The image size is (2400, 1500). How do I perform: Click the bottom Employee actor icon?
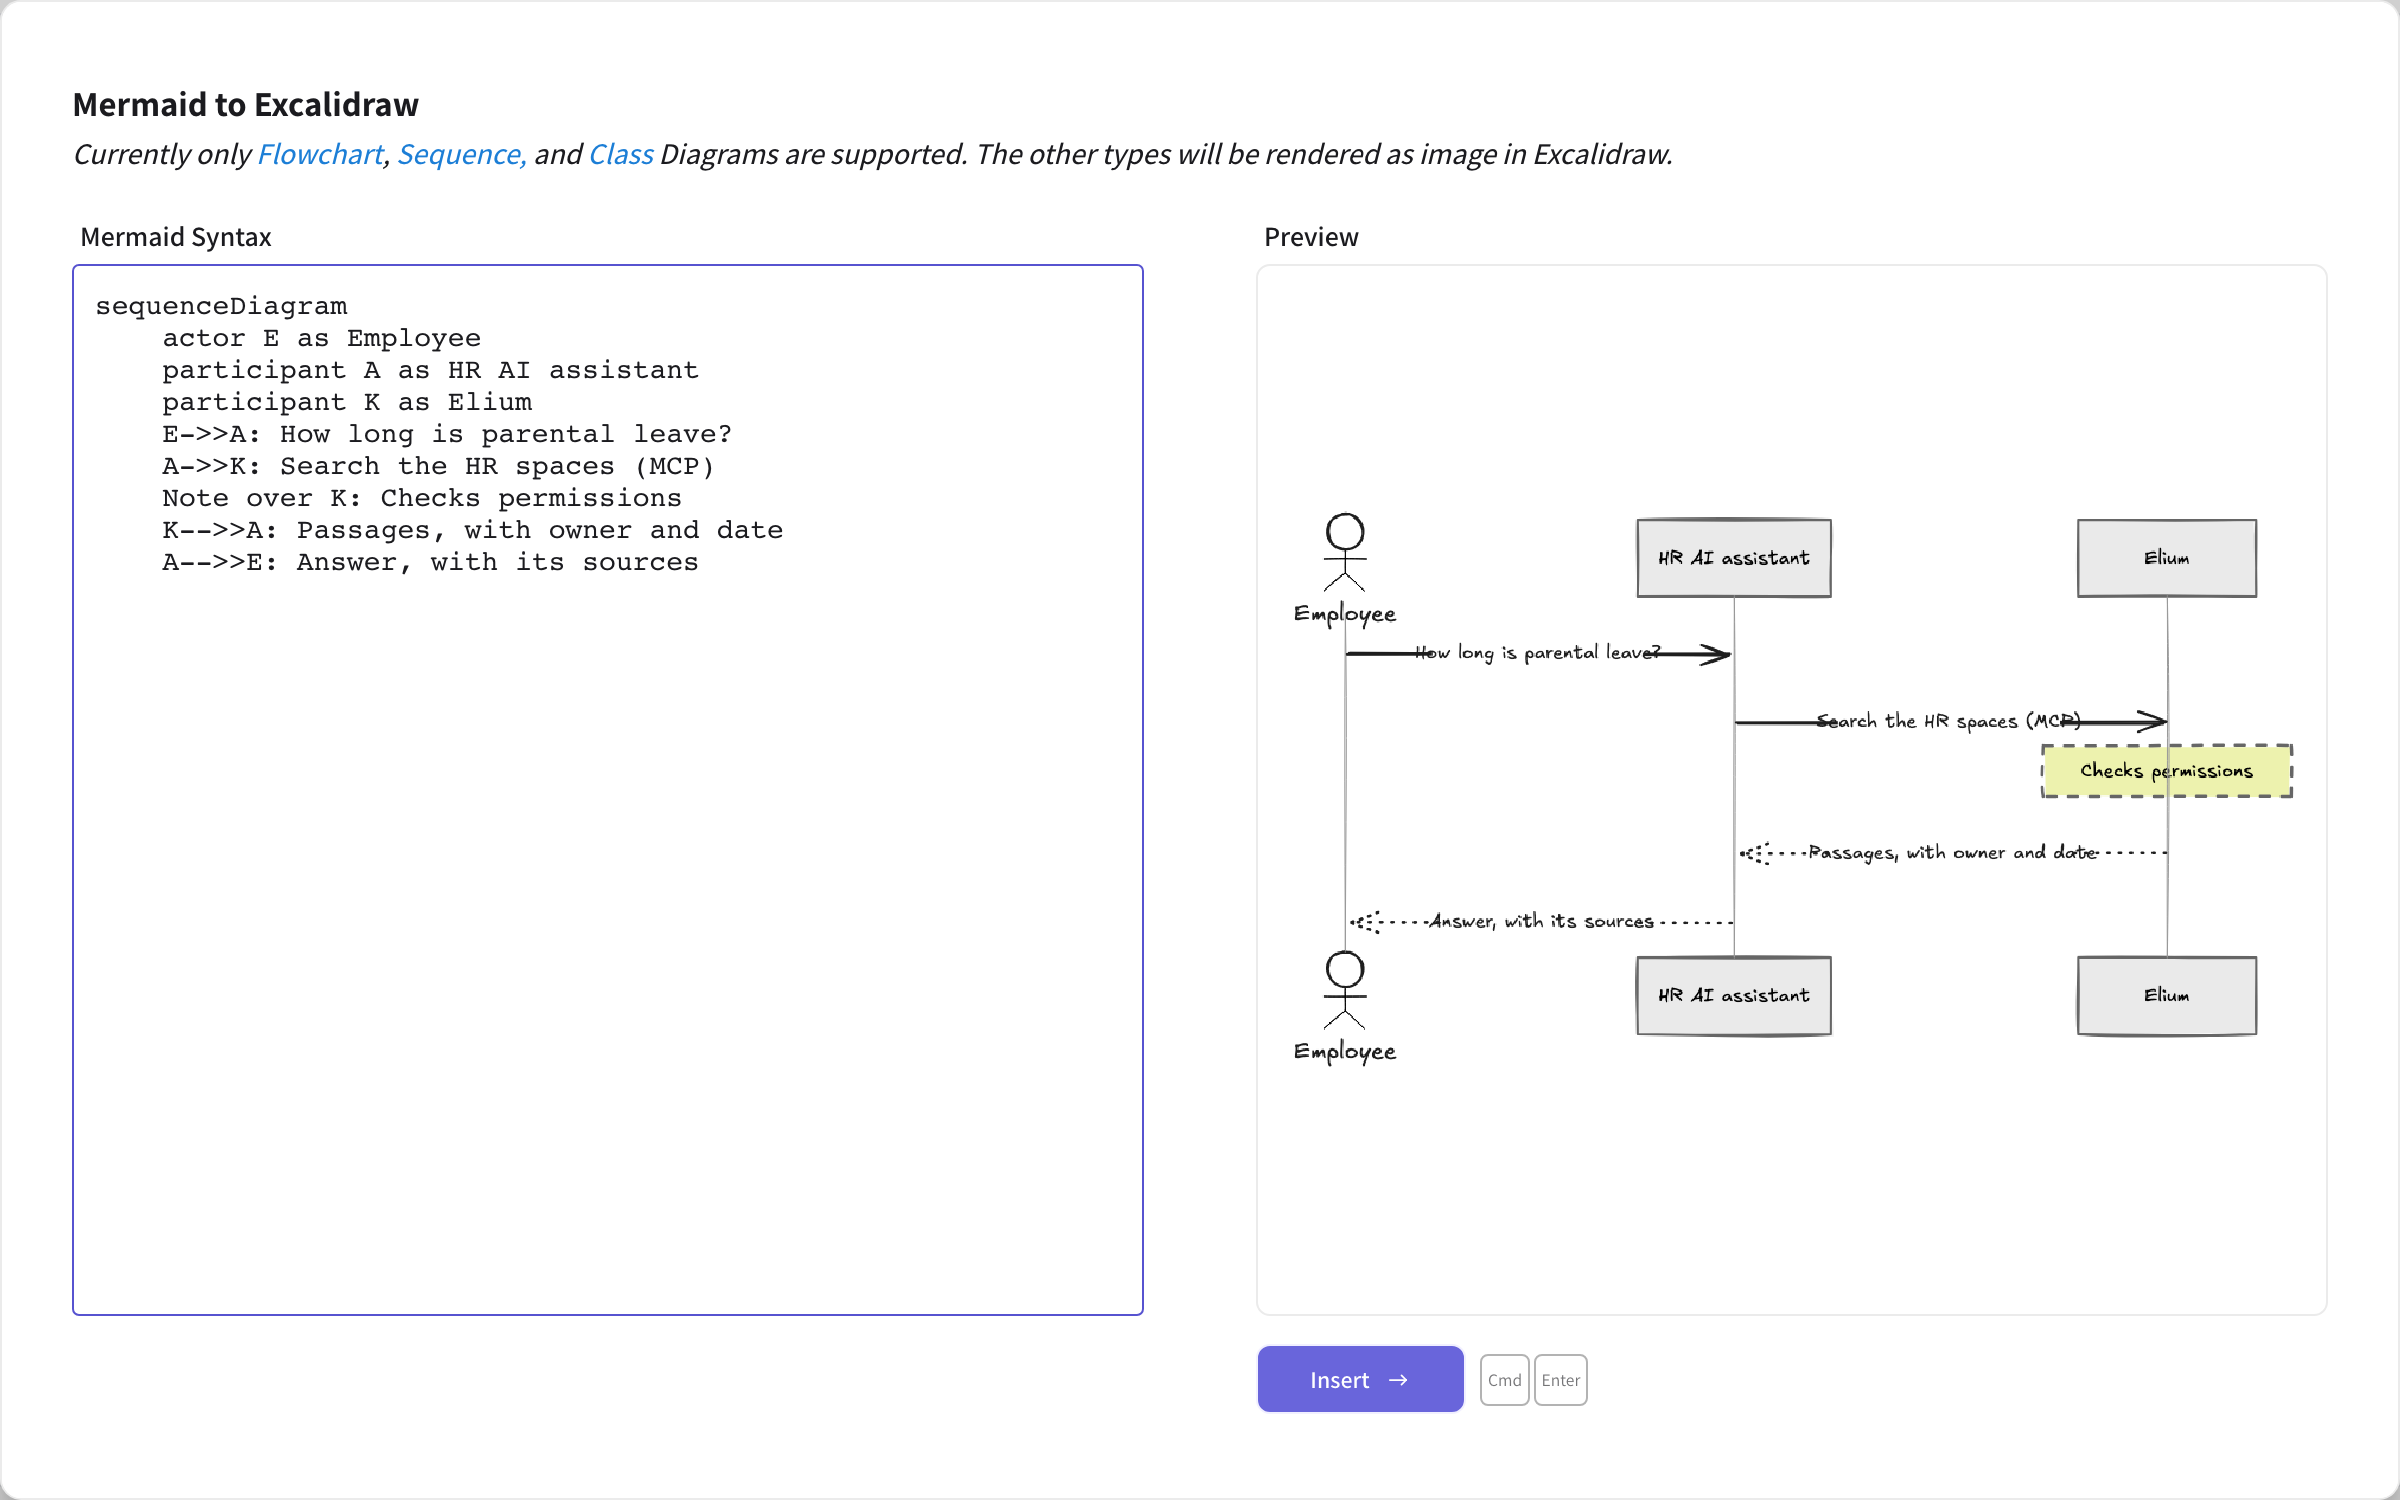tap(1345, 990)
